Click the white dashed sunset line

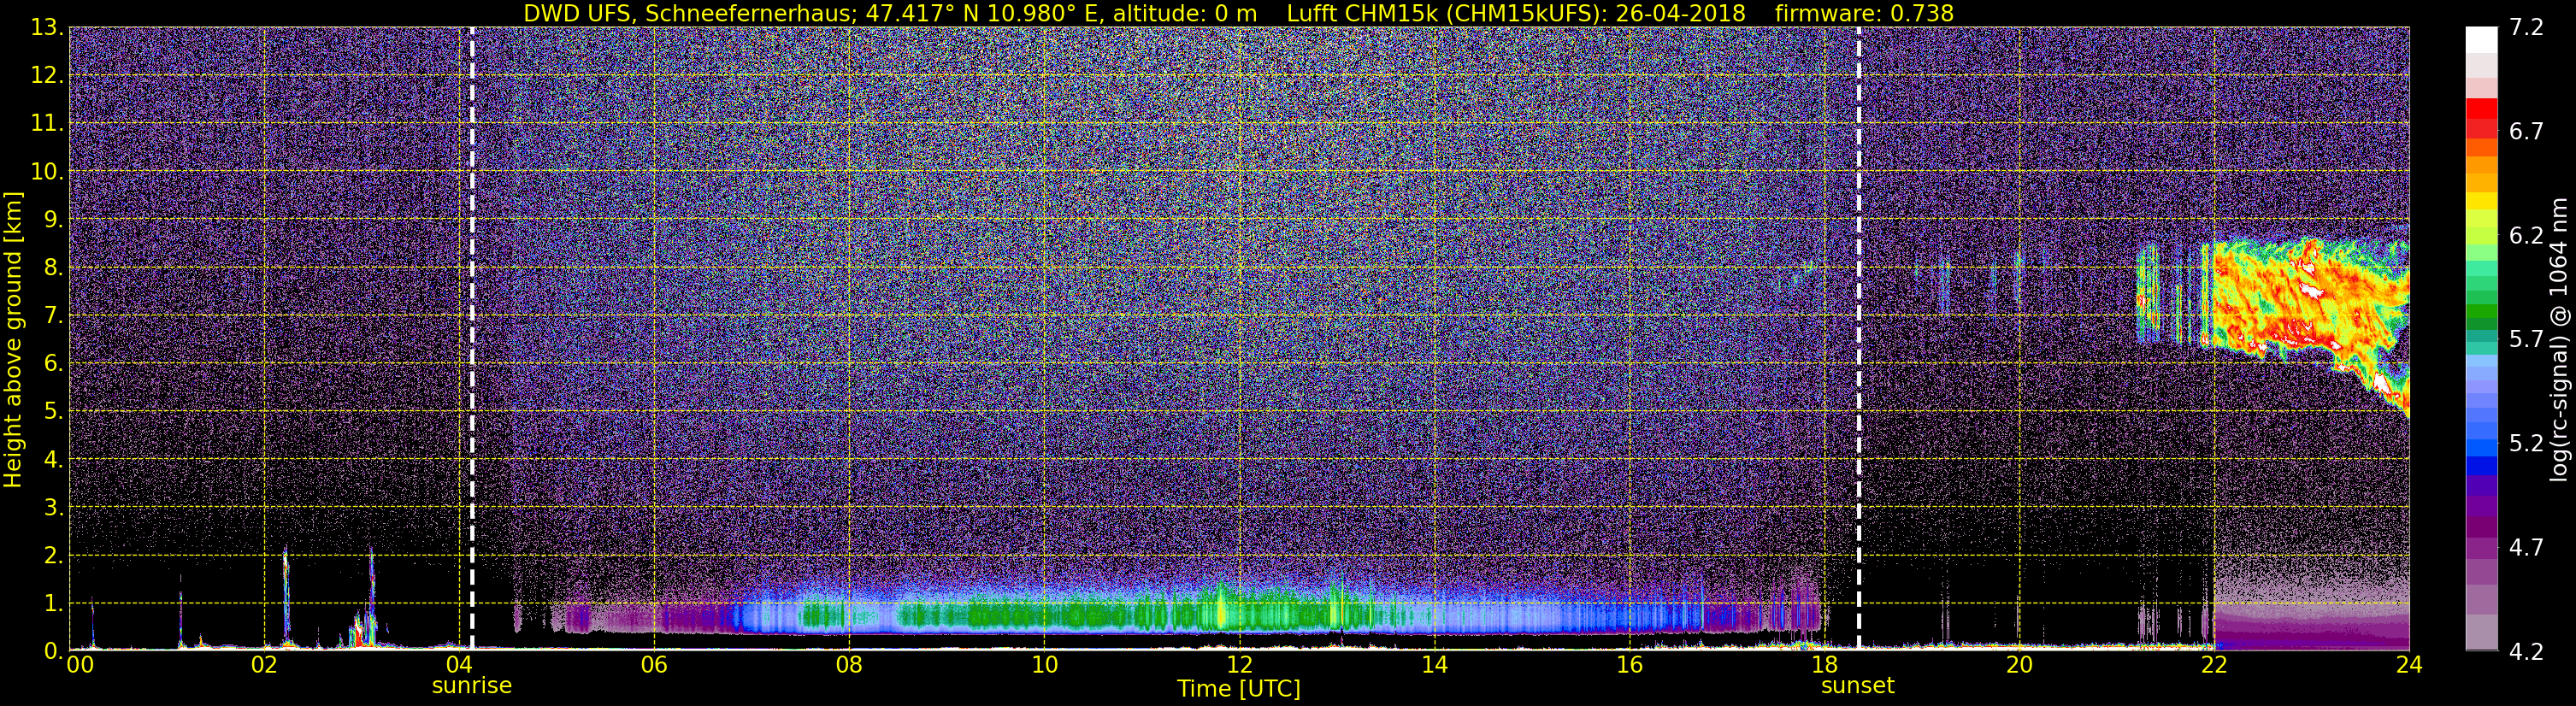[x=1858, y=338]
